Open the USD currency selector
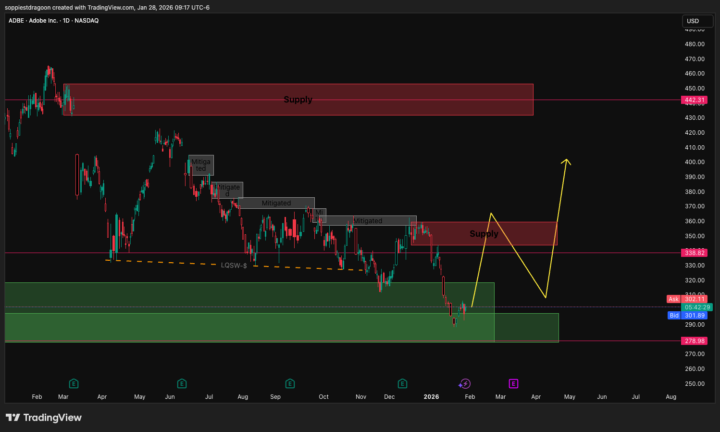The width and height of the screenshot is (720, 432). [697, 21]
